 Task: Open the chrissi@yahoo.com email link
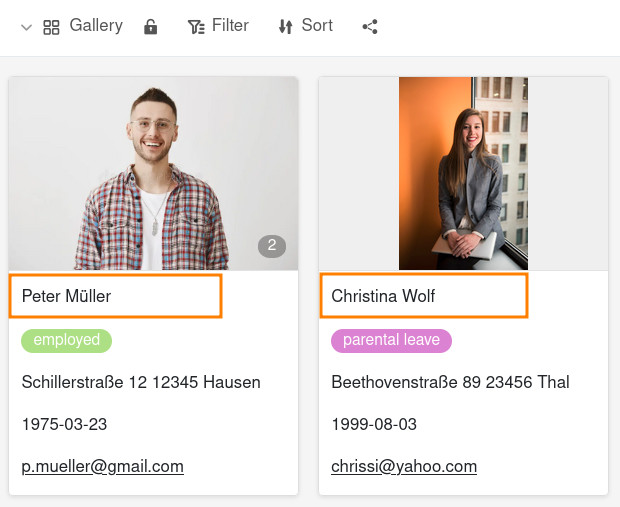[404, 466]
